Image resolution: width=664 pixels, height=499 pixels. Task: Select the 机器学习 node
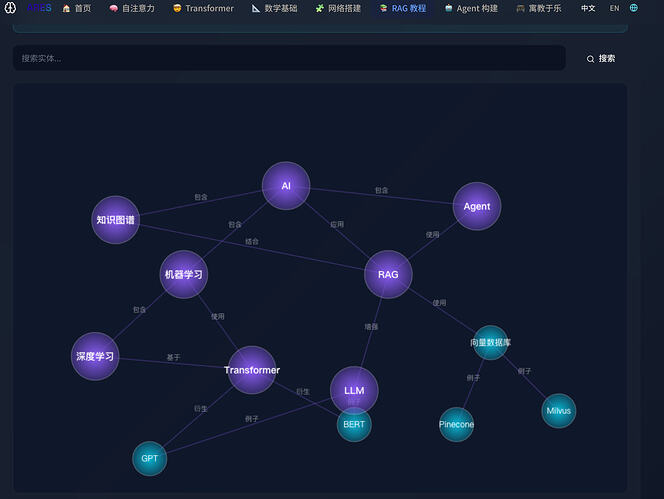pyautogui.click(x=183, y=274)
